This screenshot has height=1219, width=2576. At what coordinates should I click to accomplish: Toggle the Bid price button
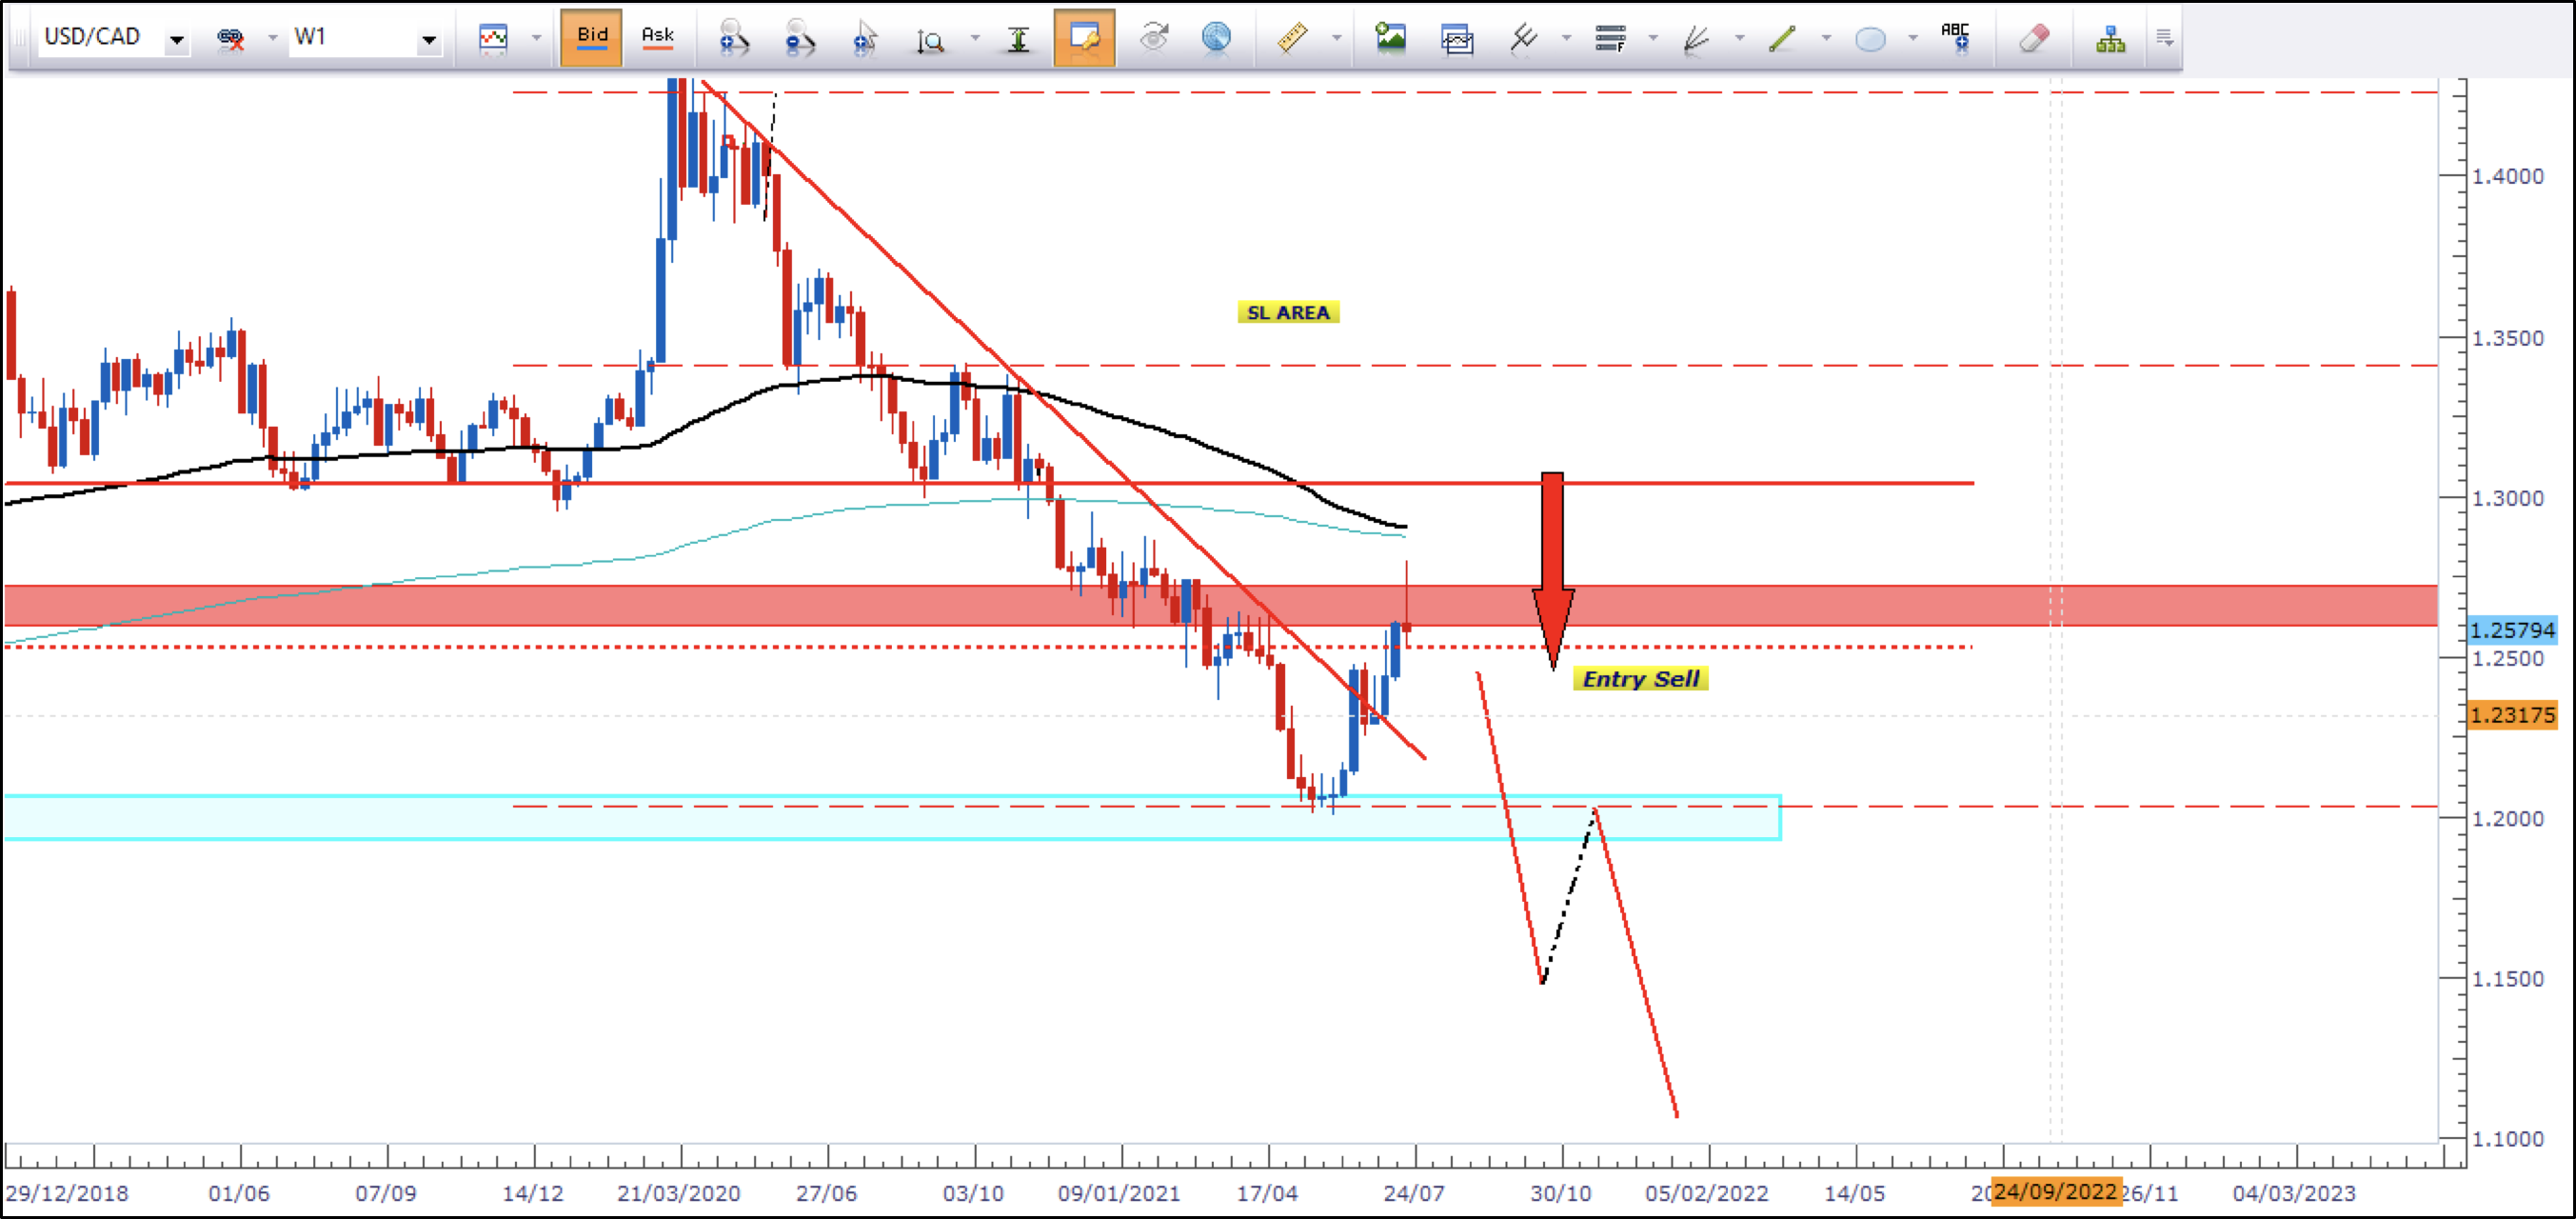point(591,37)
